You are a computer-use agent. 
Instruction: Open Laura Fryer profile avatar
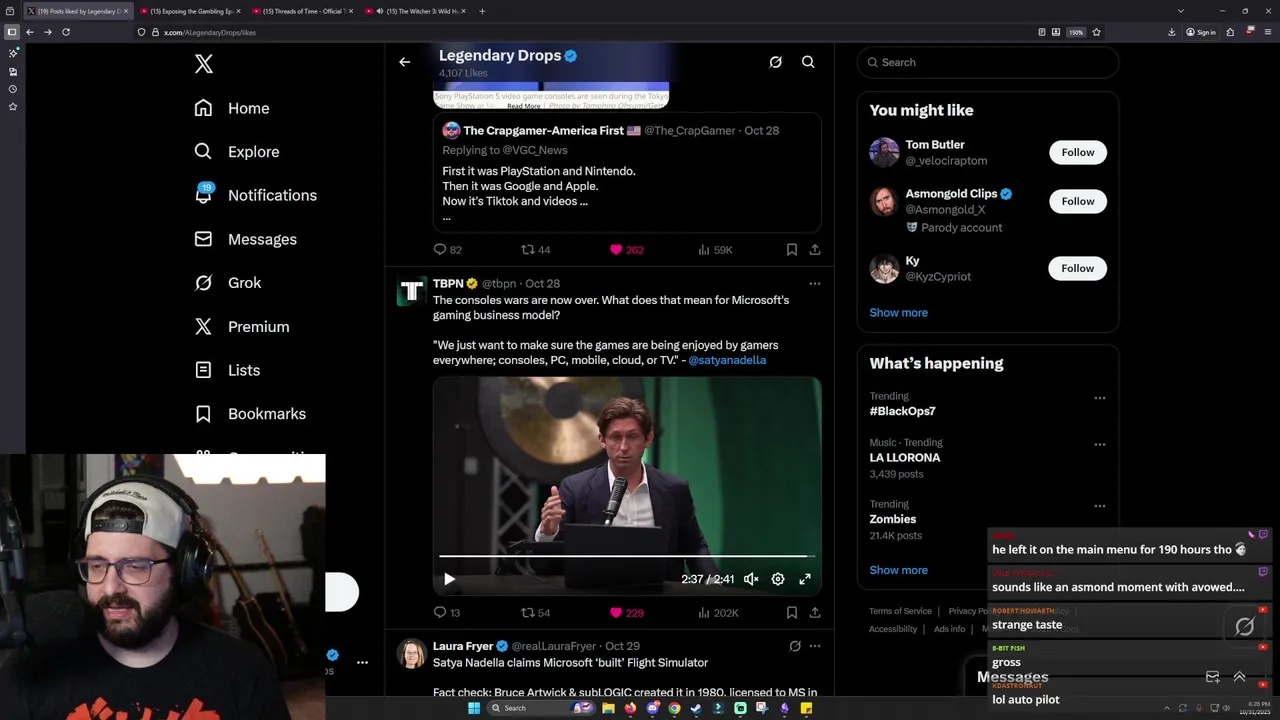[x=411, y=654]
